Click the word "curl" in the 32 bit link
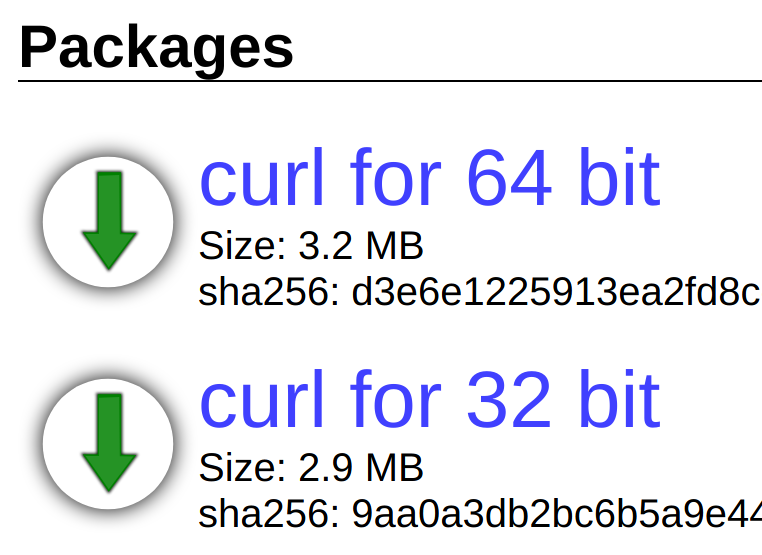Image resolution: width=762 pixels, height=555 pixels. click(262, 401)
